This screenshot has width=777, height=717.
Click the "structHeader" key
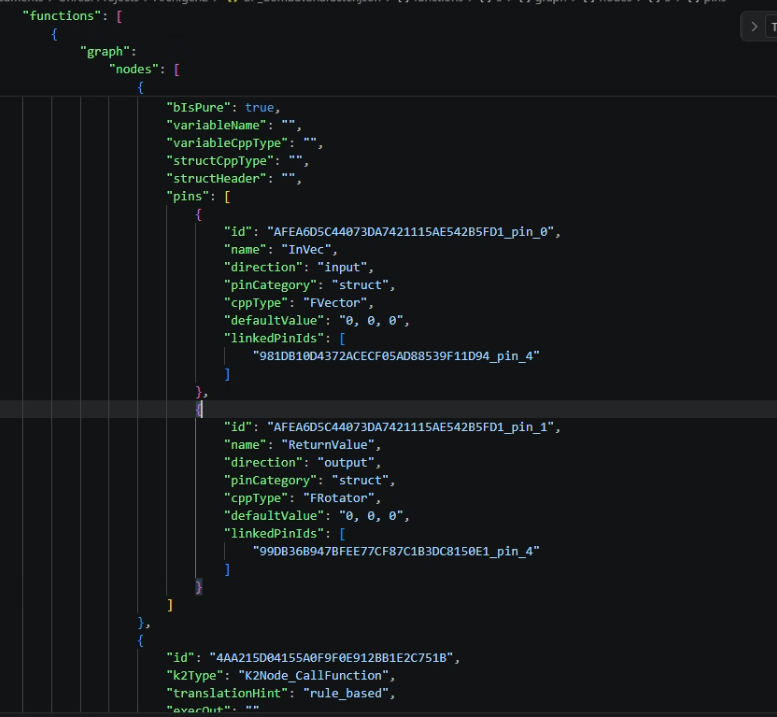216,179
